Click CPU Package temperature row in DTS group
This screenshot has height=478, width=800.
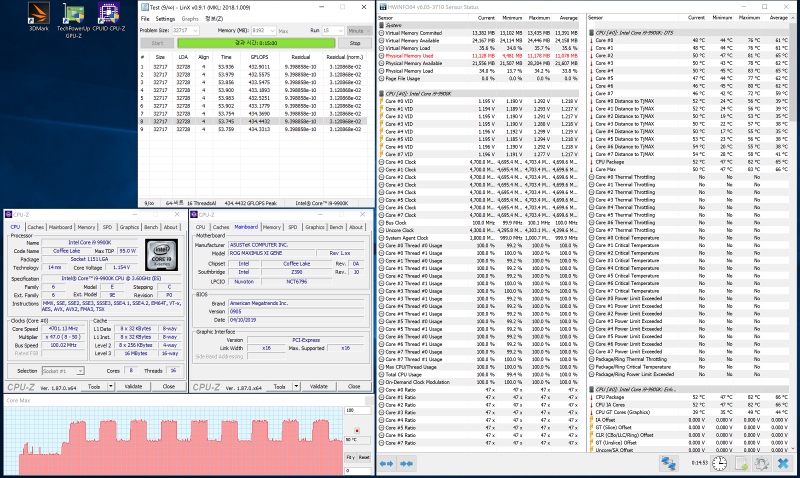690,162
